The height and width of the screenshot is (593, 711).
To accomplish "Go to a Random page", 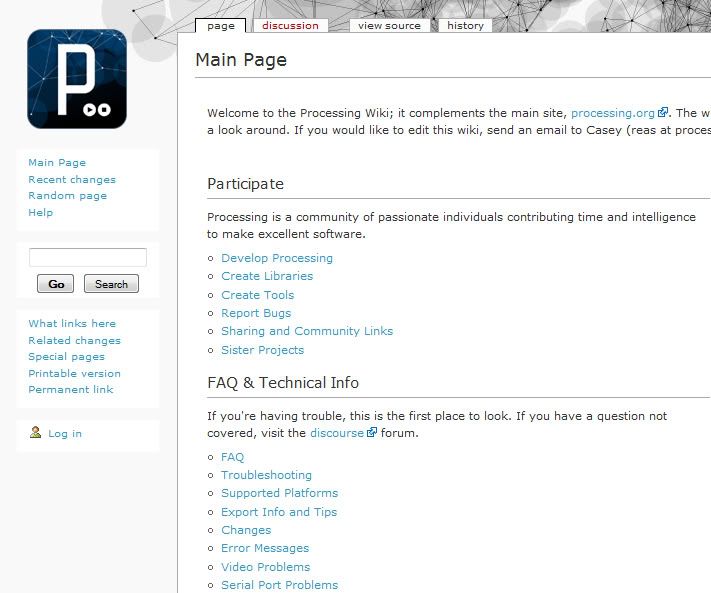I will (x=67, y=196).
